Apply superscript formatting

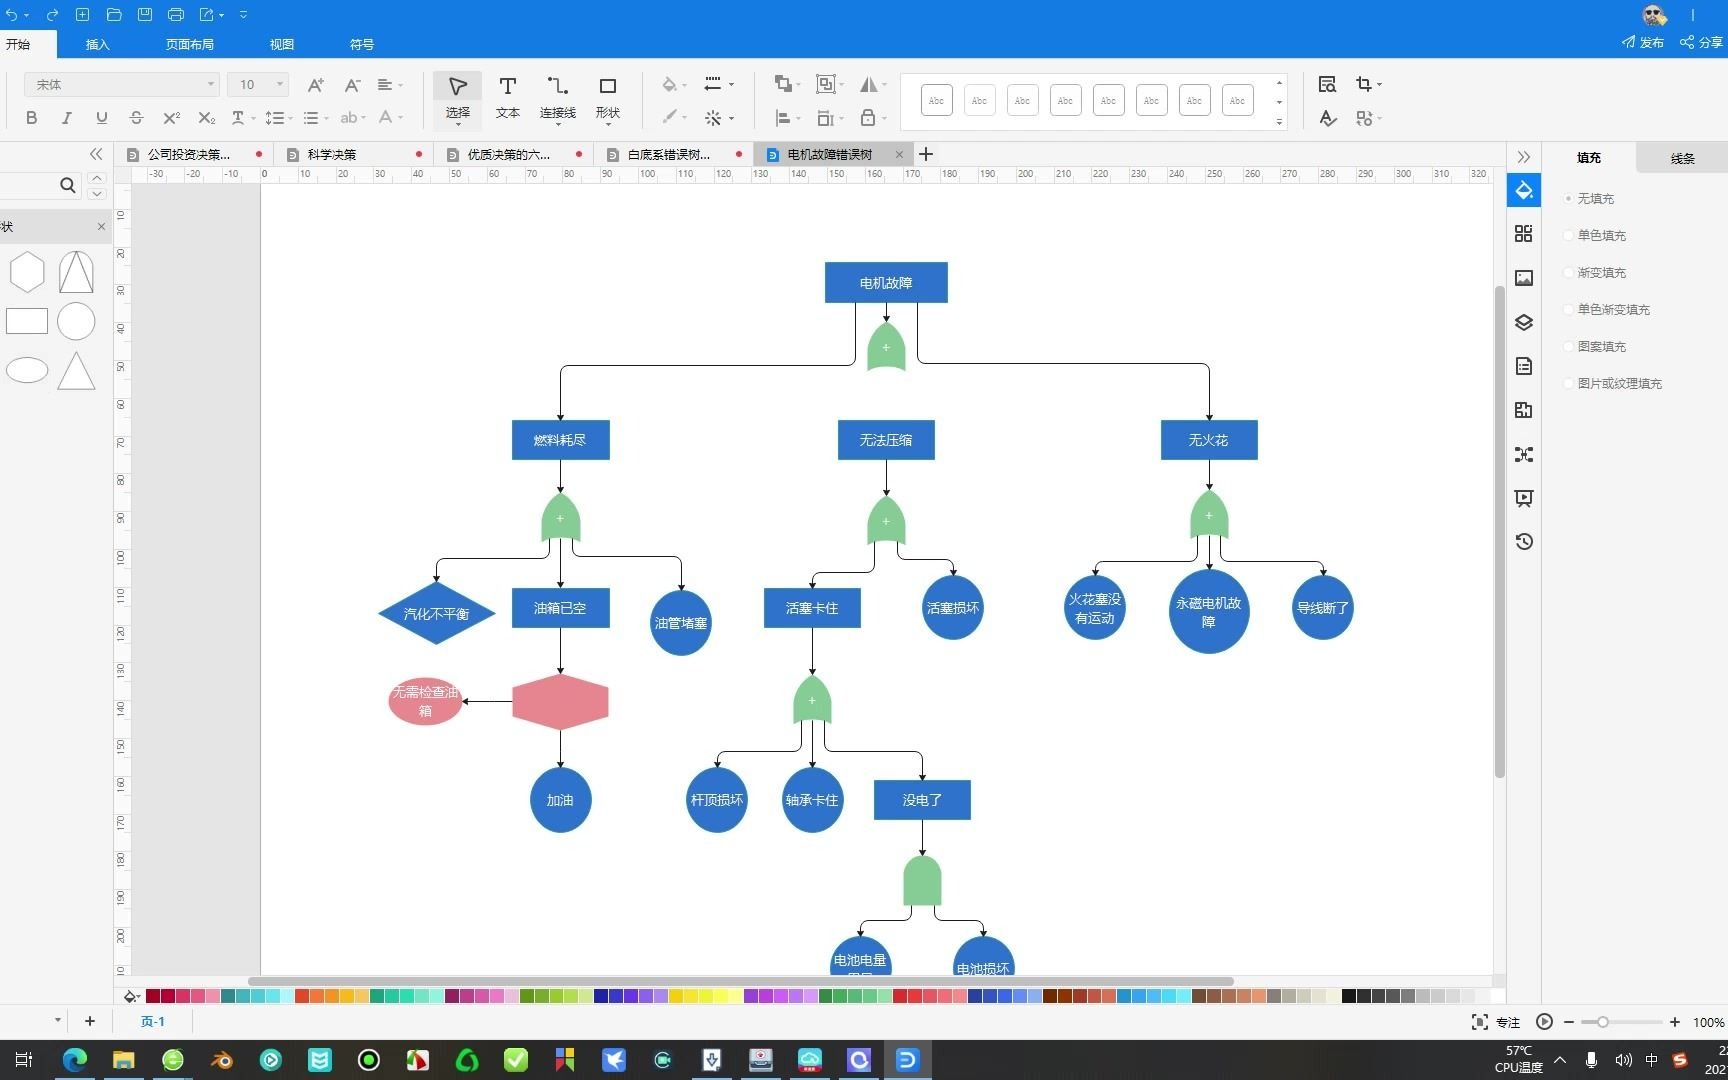click(x=171, y=118)
